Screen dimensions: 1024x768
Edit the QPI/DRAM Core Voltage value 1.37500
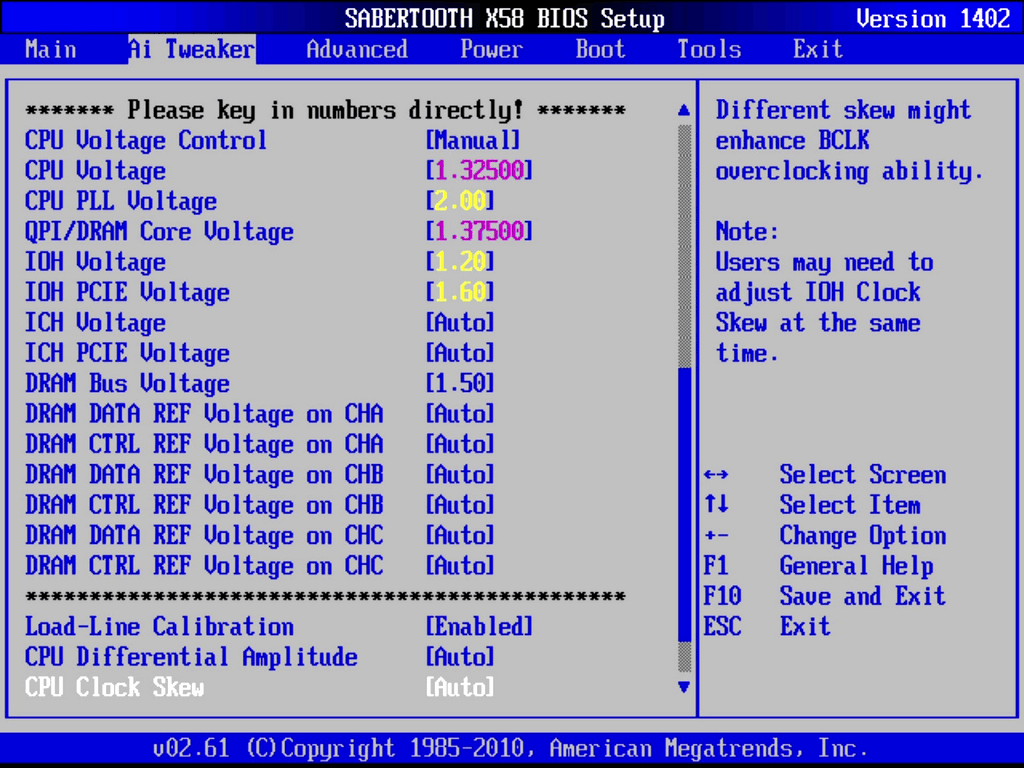coord(479,231)
